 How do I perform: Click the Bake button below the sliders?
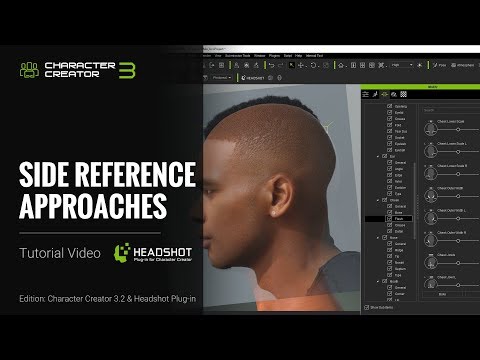coord(443,294)
